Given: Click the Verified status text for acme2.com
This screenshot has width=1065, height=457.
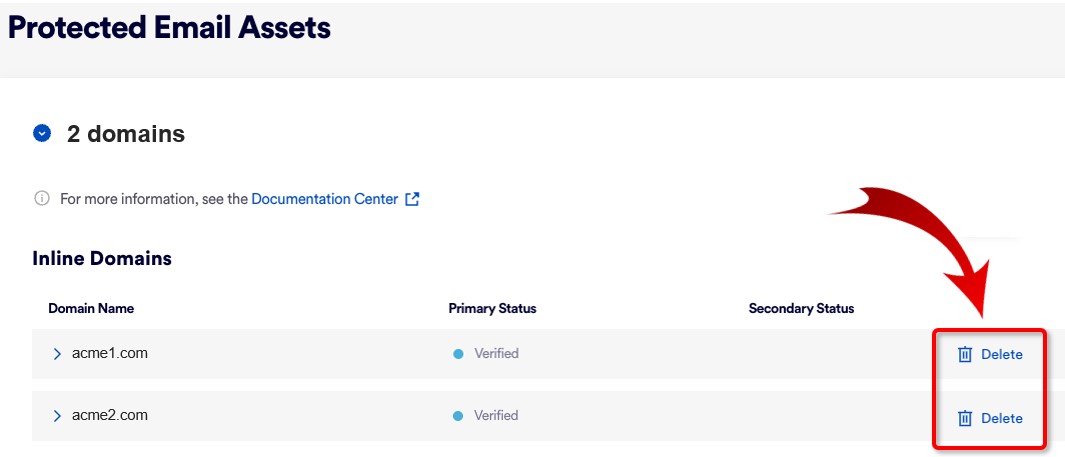Looking at the screenshot, I should point(496,416).
